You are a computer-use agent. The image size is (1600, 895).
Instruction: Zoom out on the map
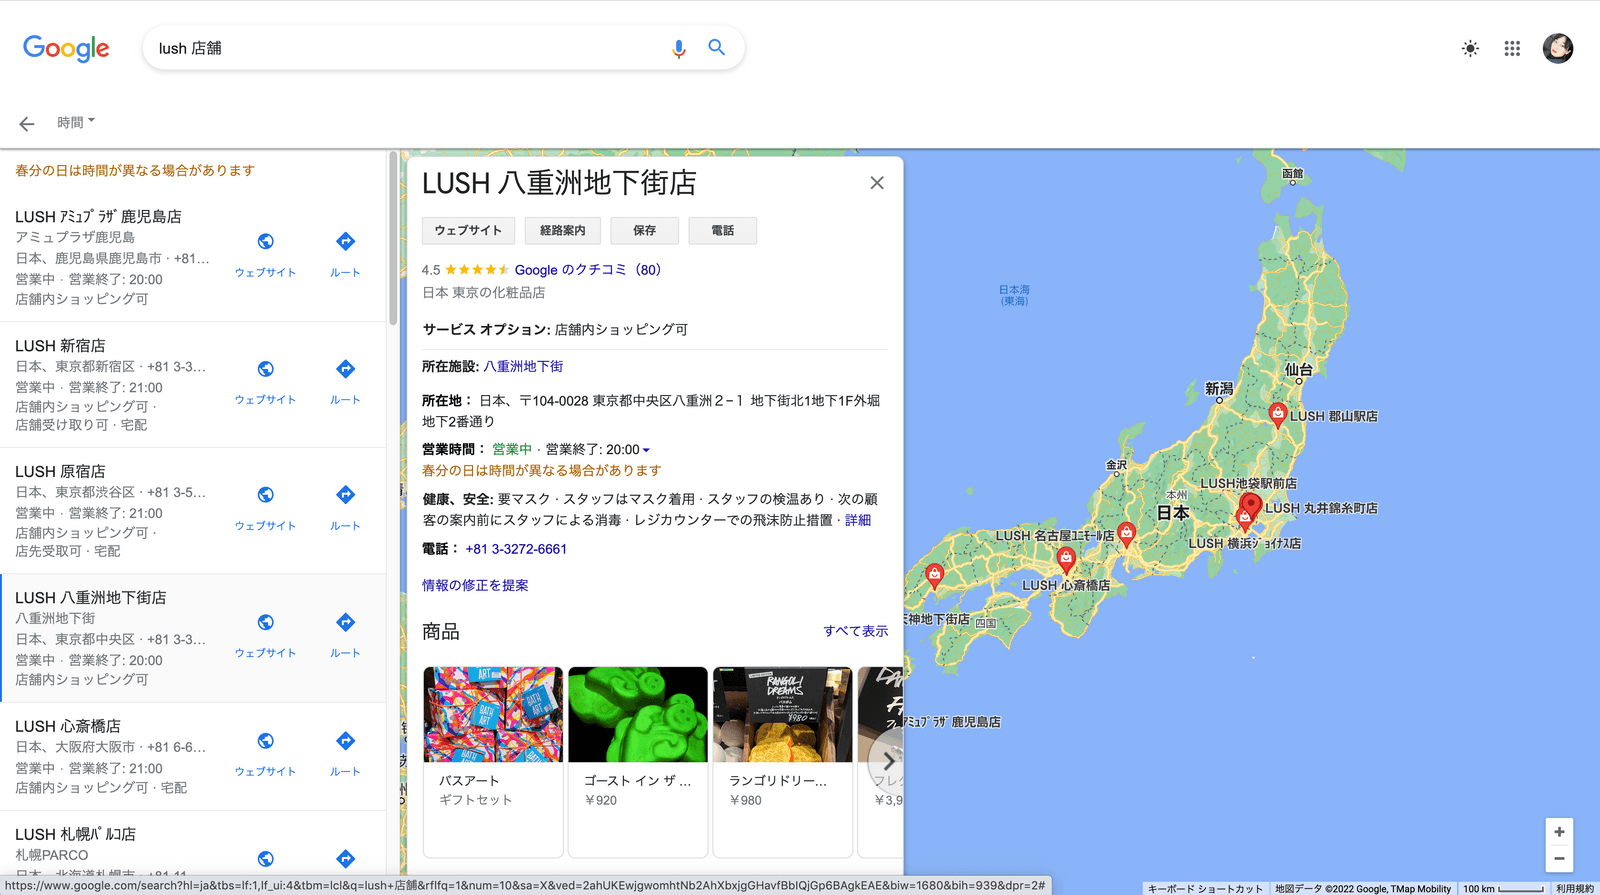[1558, 858]
